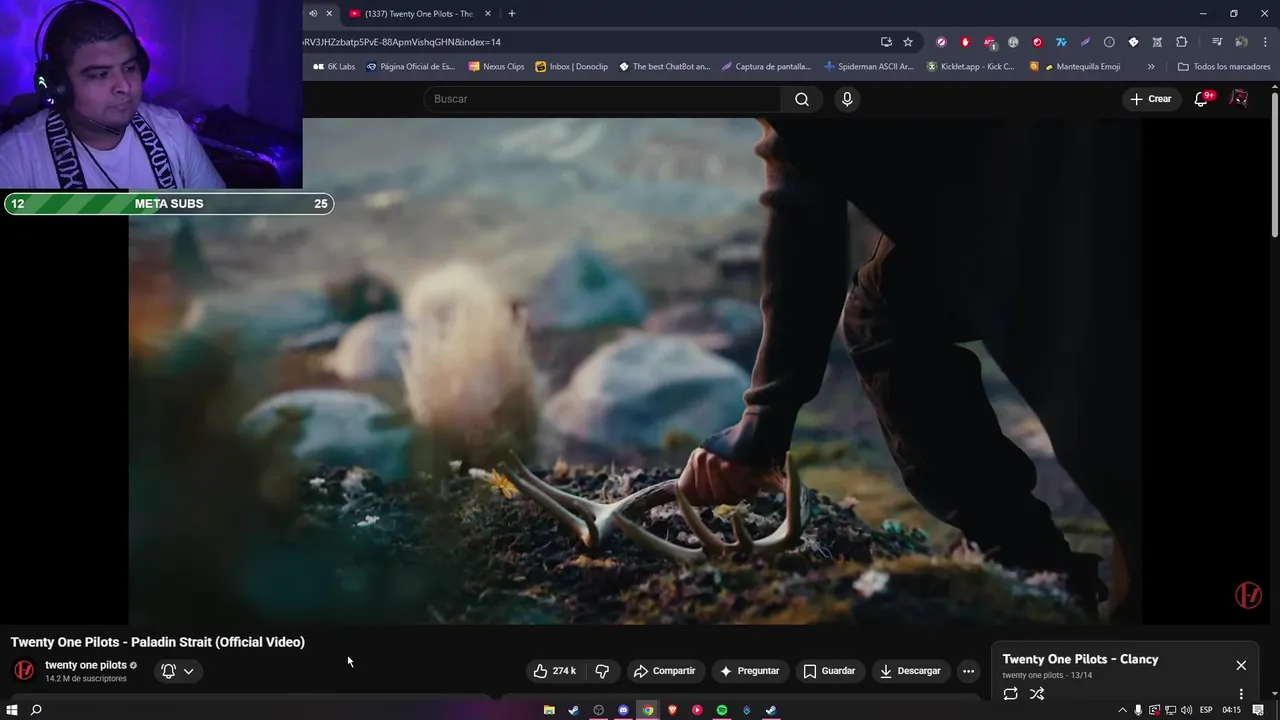Open the system volume control in the tray
1280x720 pixels.
1187,710
